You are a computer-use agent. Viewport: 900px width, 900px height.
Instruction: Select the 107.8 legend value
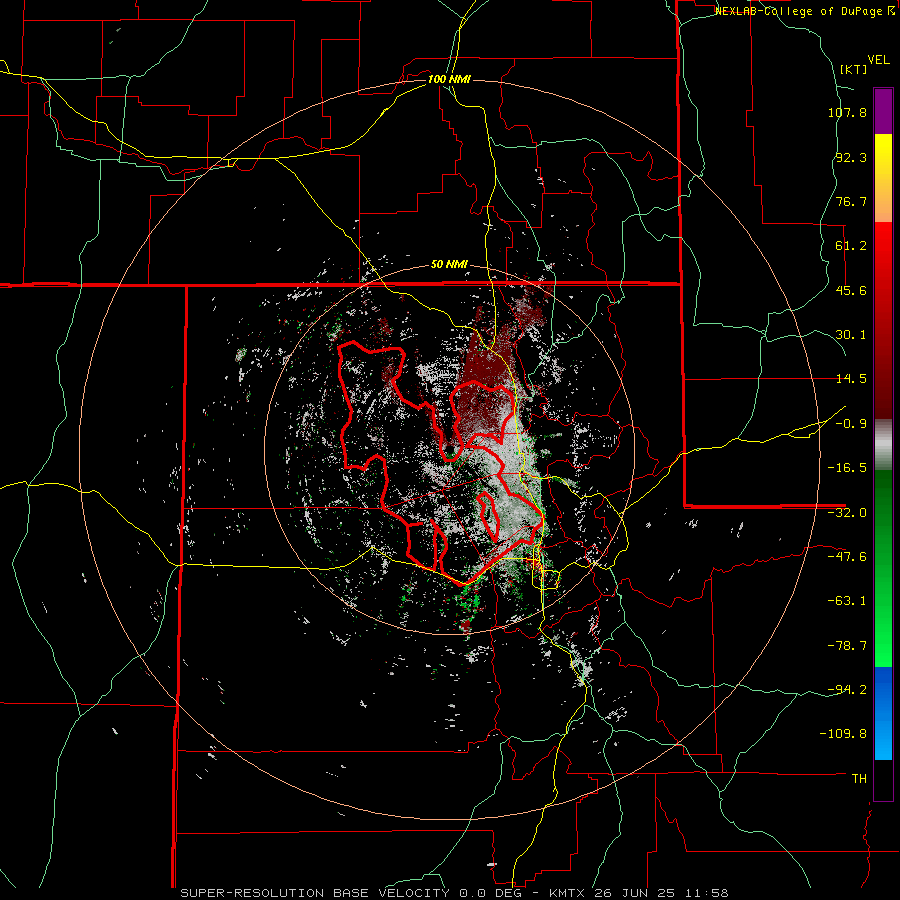pyautogui.click(x=847, y=112)
